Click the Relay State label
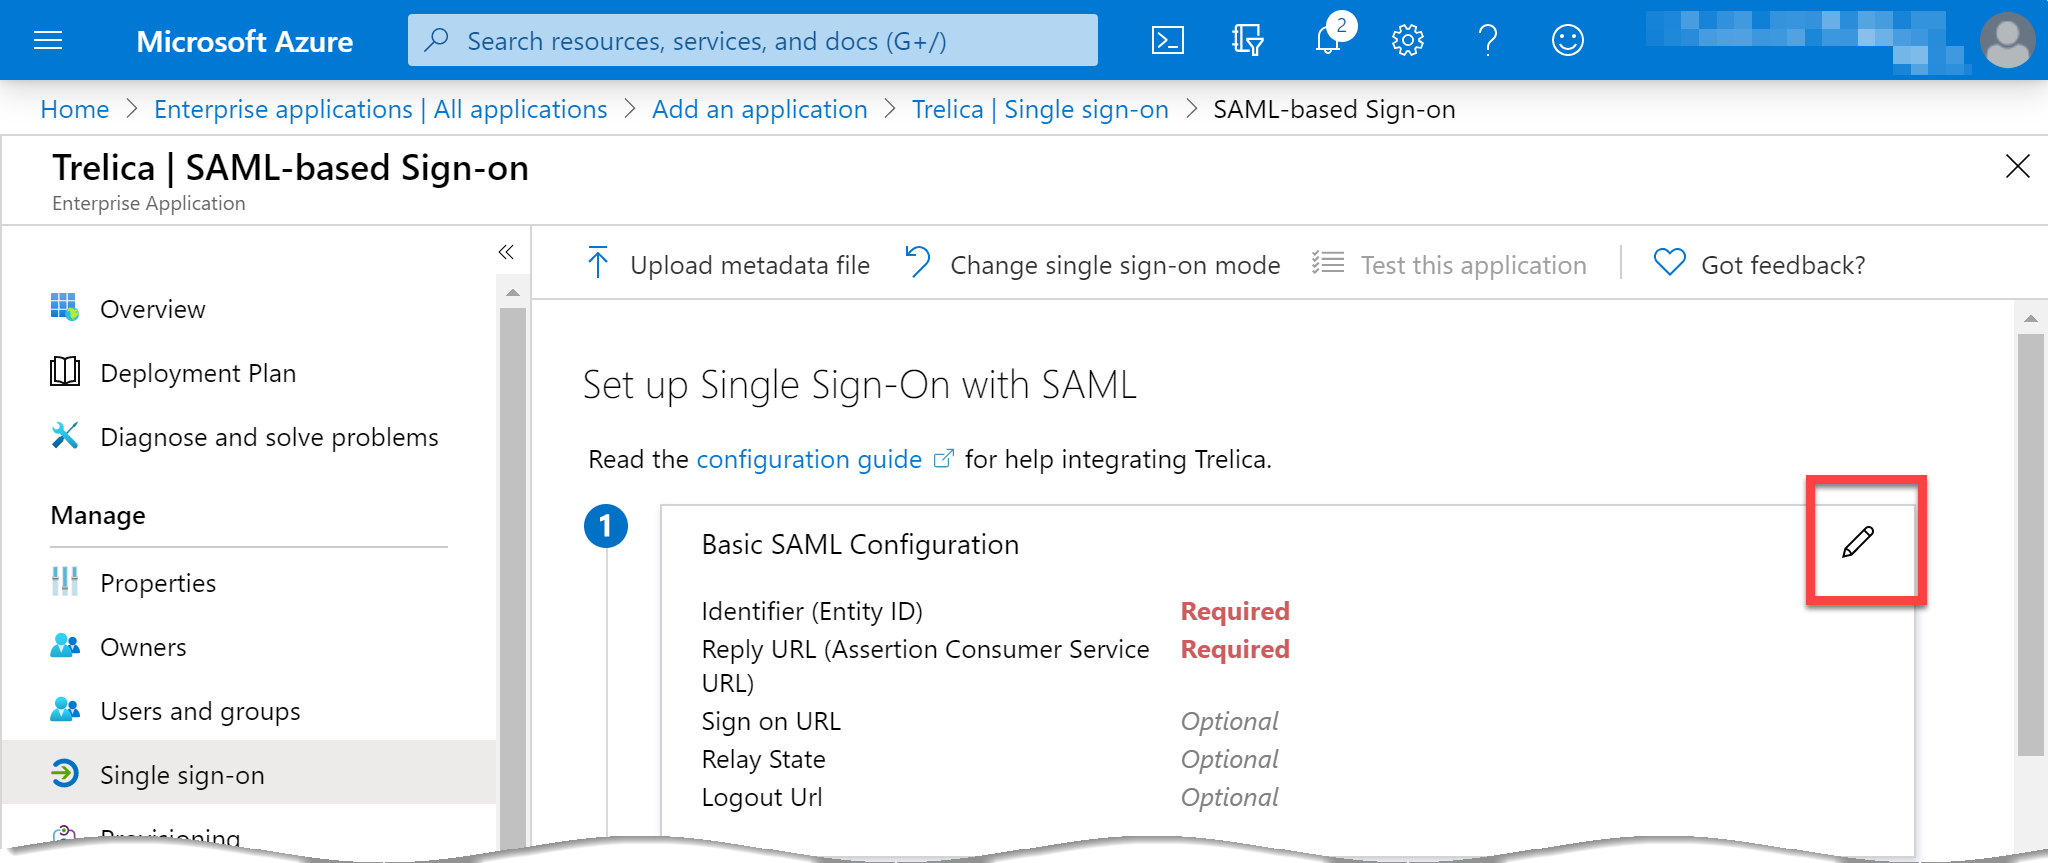This screenshot has height=863, width=2048. (x=763, y=759)
